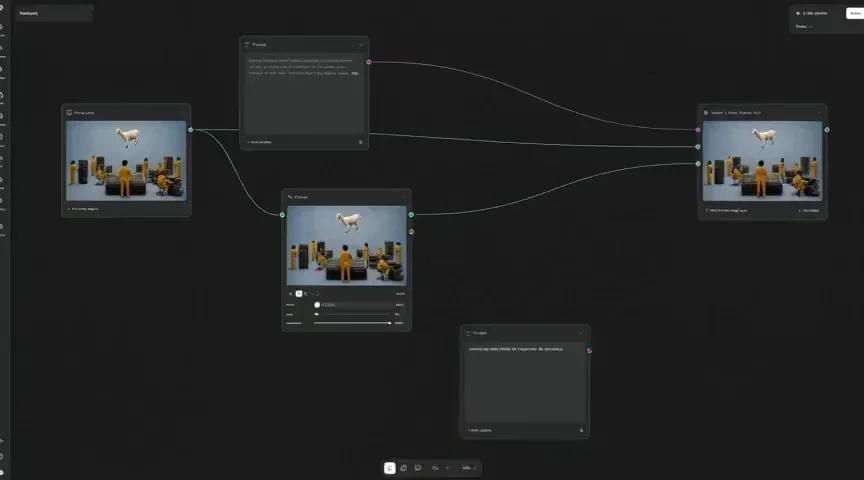Click the green input port of the center node
The height and width of the screenshot is (480, 864).
tap(282, 214)
